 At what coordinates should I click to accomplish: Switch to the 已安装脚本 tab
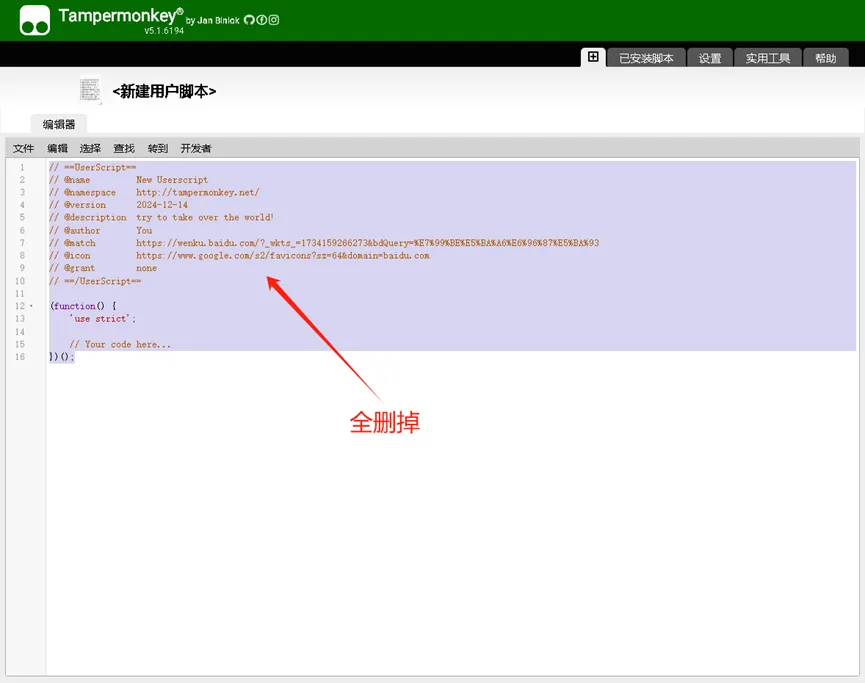pyautogui.click(x=646, y=58)
